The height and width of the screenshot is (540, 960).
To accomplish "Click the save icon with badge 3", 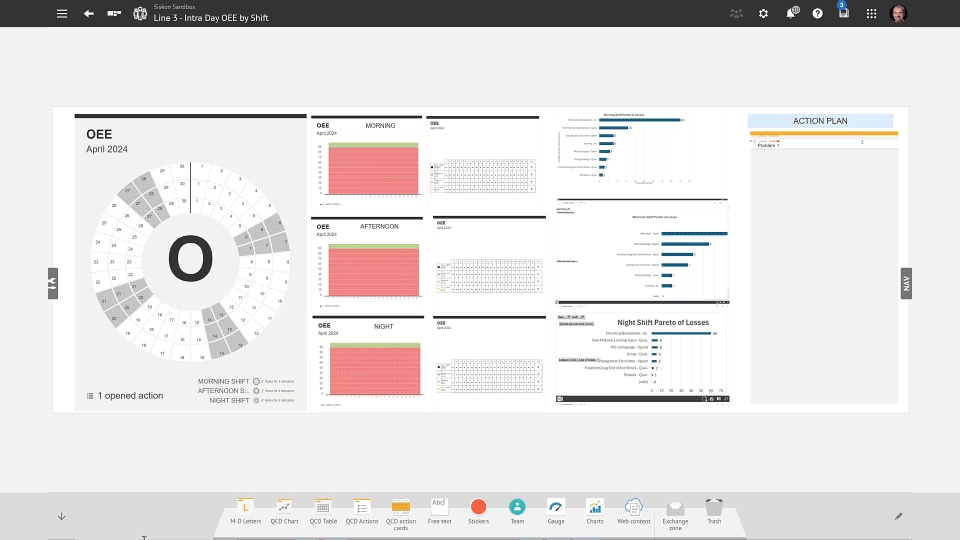I will [x=844, y=11].
